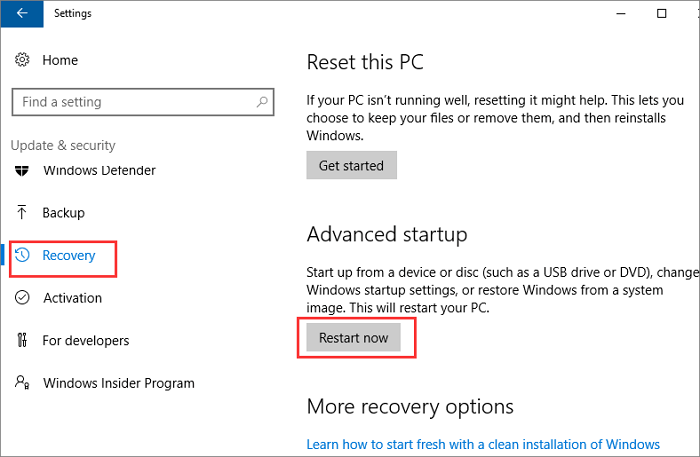Screen dimensions: 700x457
Task: Click the Home gear icon
Action: (x=22, y=61)
